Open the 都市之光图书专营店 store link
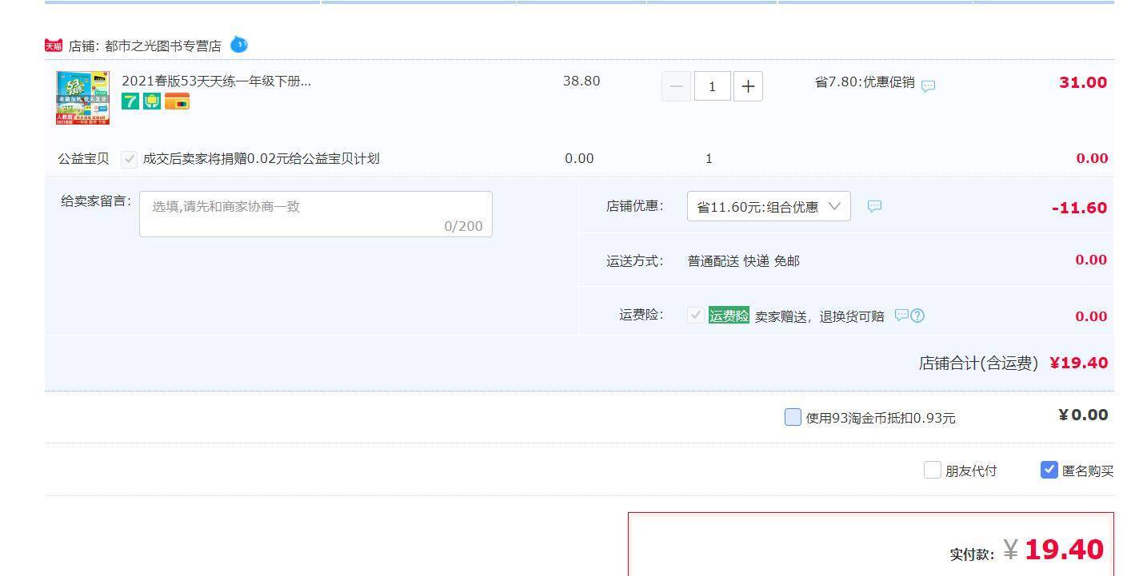 (164, 46)
